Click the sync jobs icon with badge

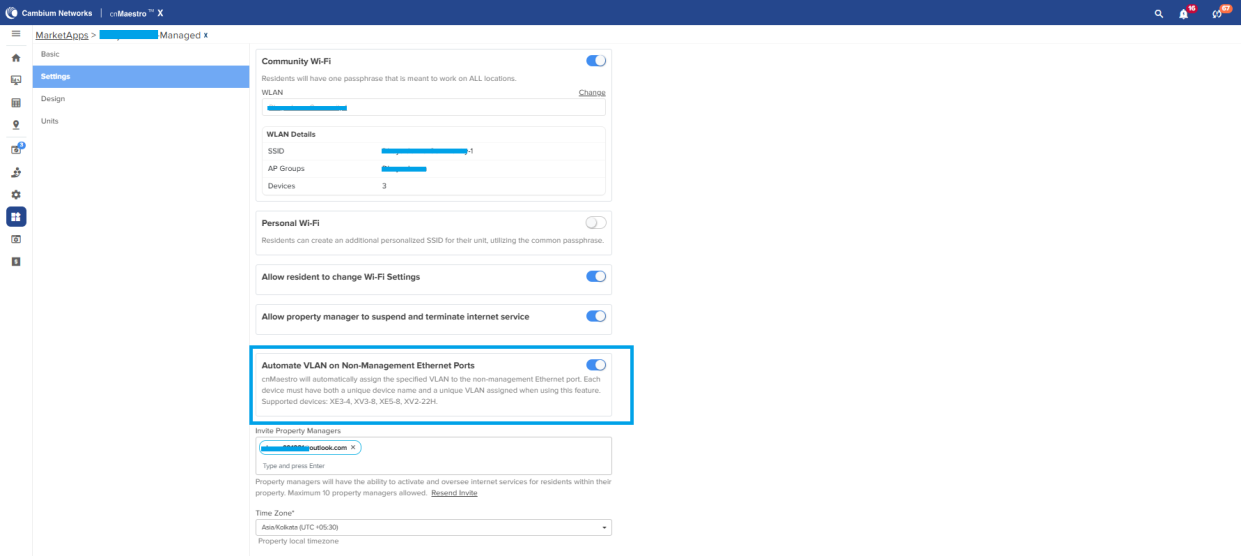[1217, 13]
